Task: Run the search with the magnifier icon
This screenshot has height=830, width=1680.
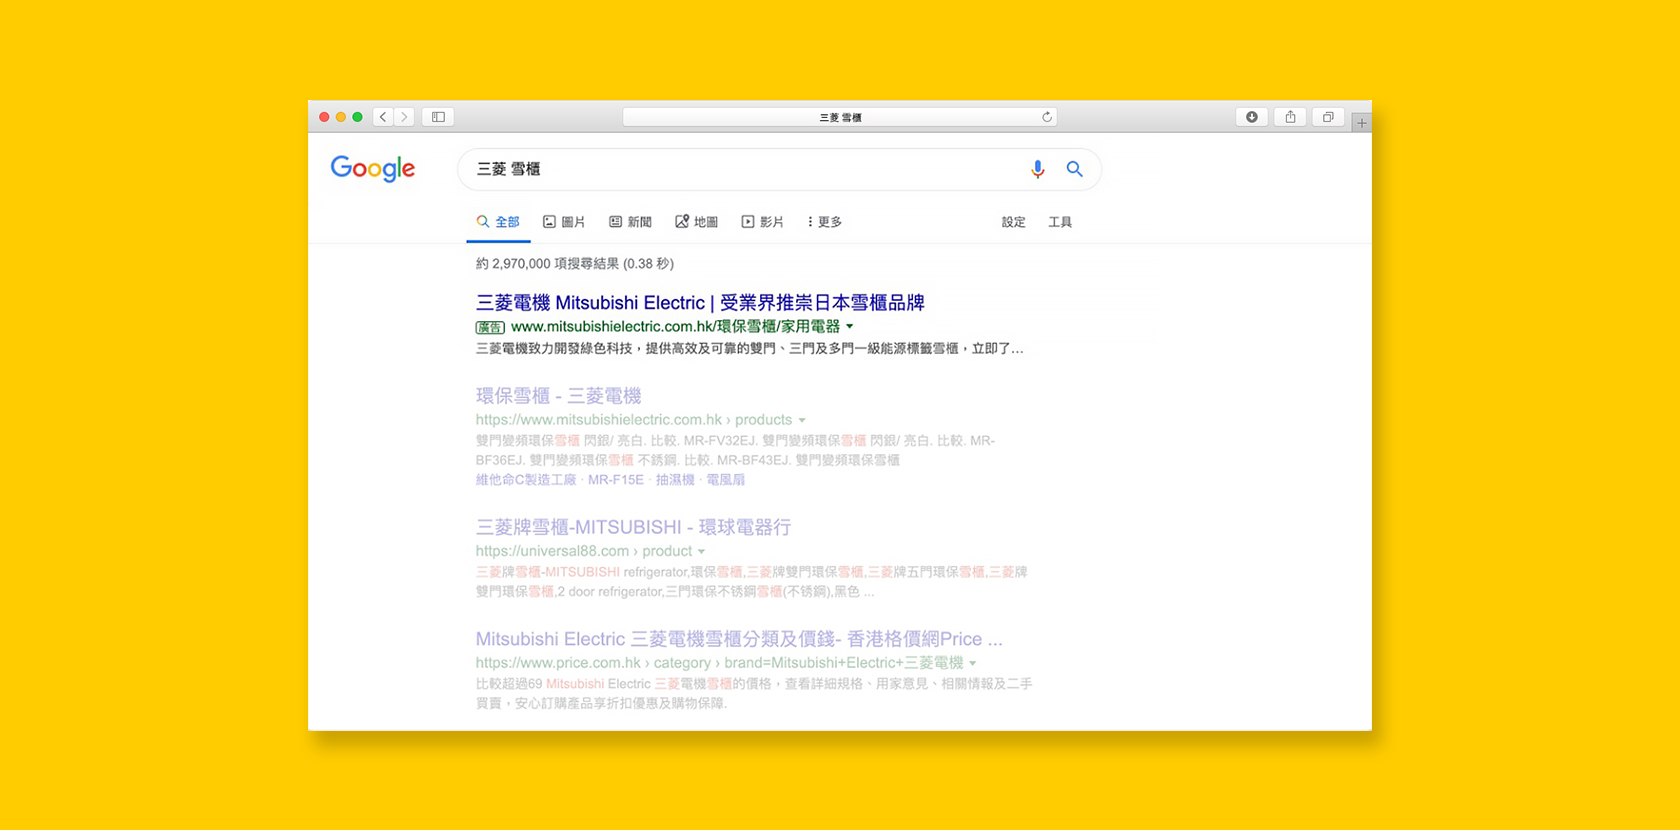Action: tap(1074, 169)
